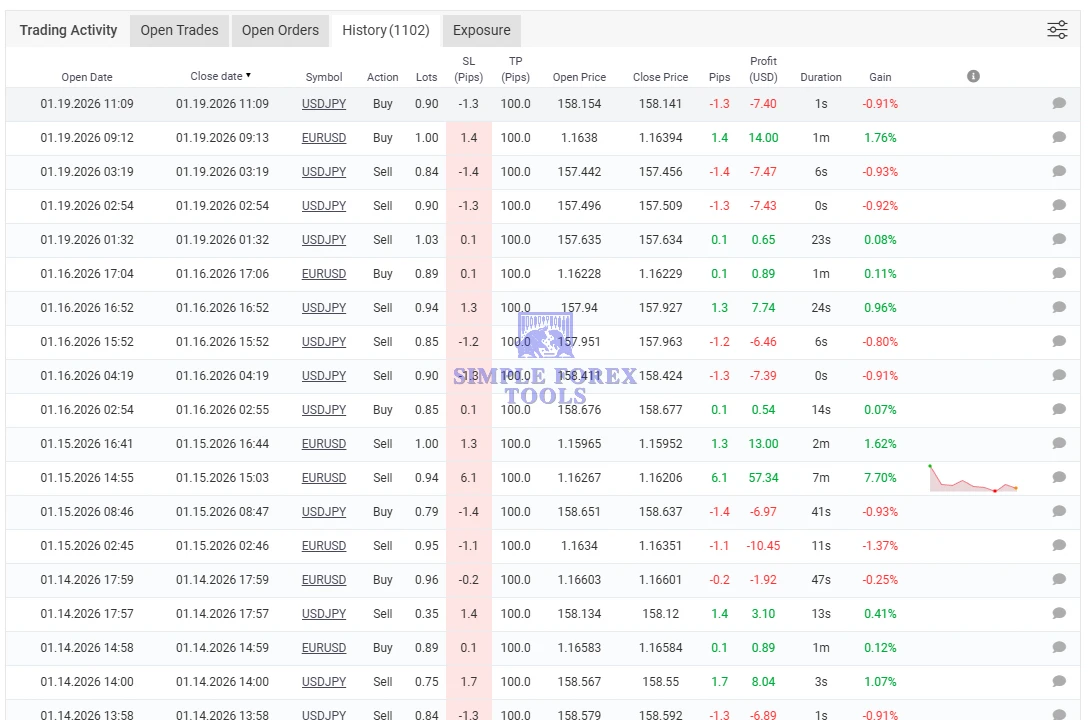This screenshot has height=720, width=1091.
Task: Click comment bubble on 01.16.2026 17:04 row
Action: tap(1059, 274)
